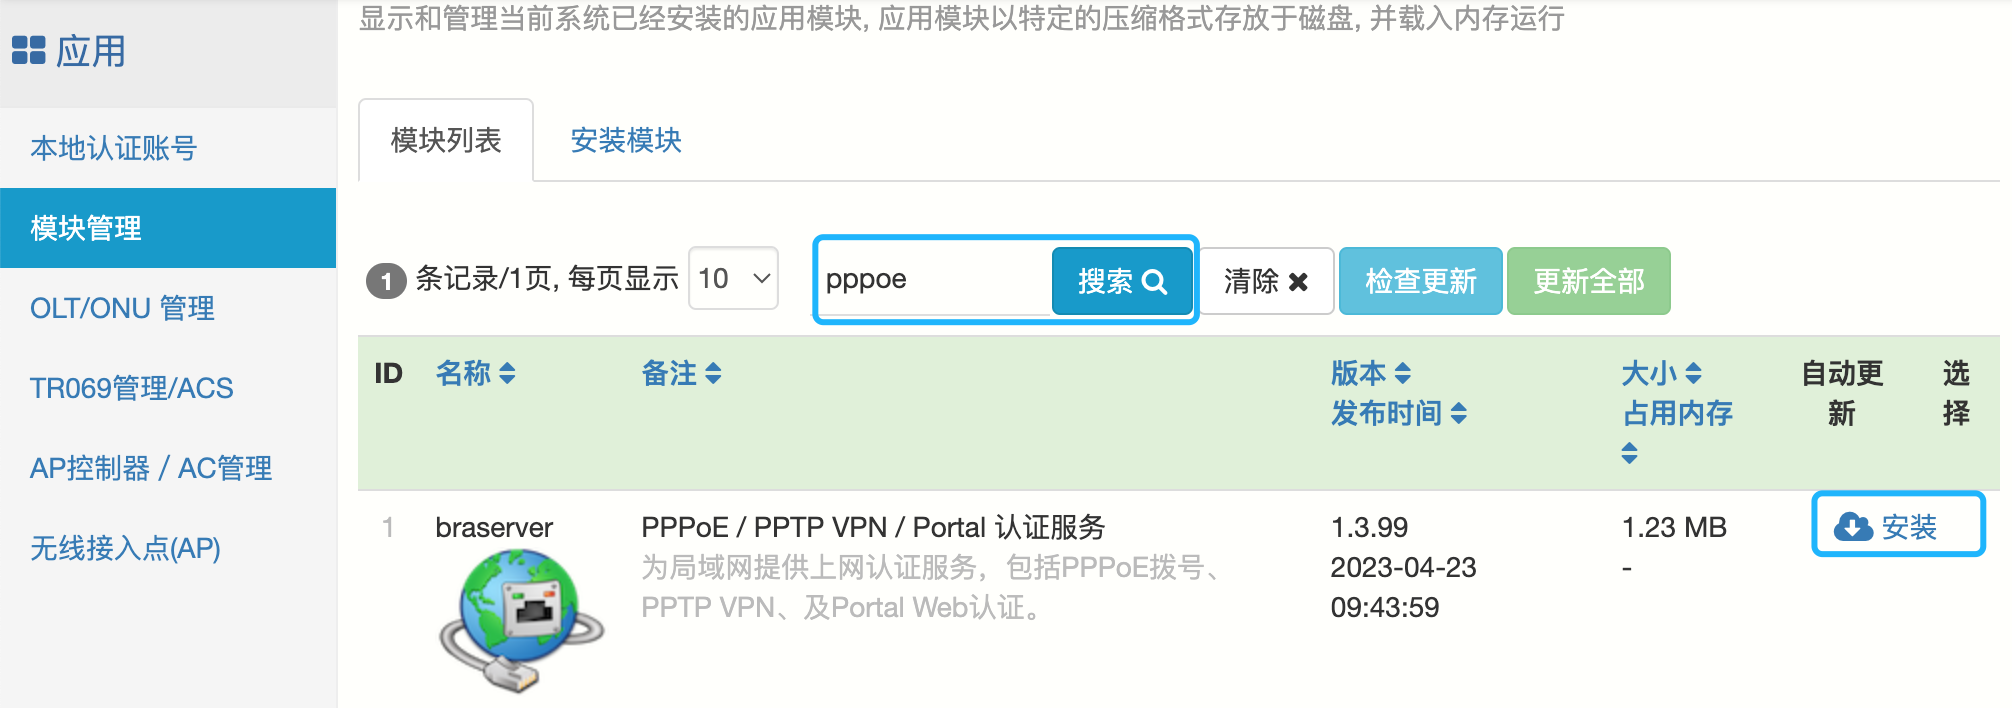Switch to the 安装模块 tab
This screenshot has height=708, width=2012.
pos(626,141)
